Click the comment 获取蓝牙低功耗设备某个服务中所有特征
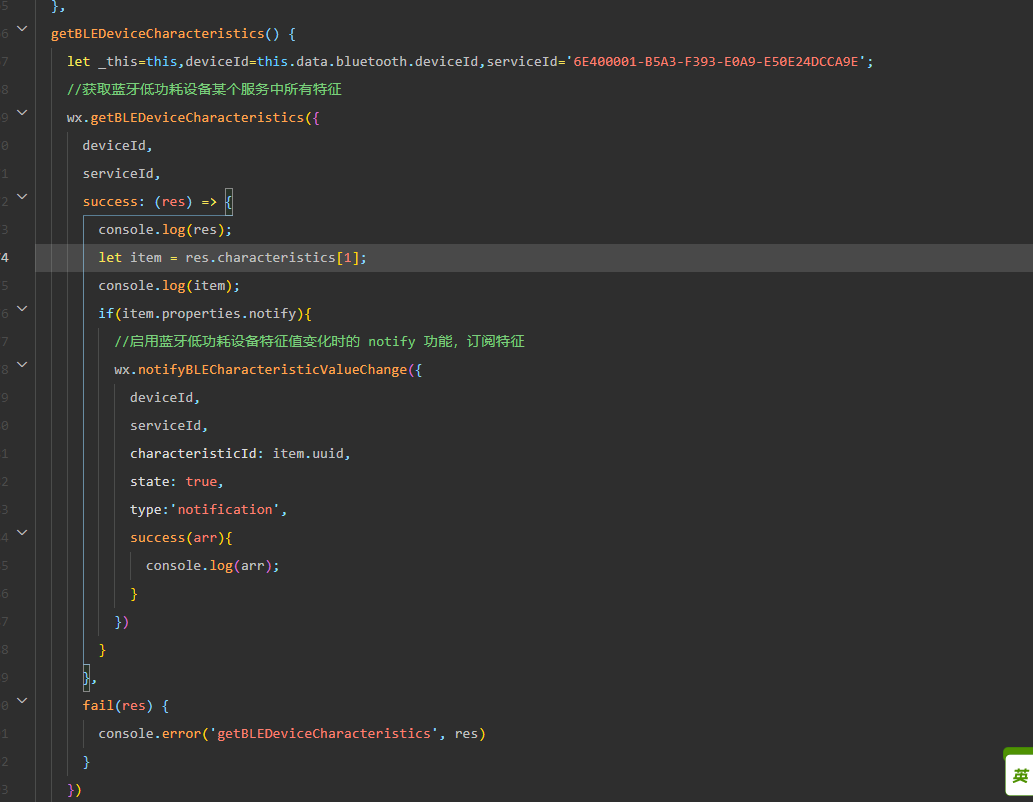Viewport: 1033px width, 802px height. pyautogui.click(x=204, y=90)
